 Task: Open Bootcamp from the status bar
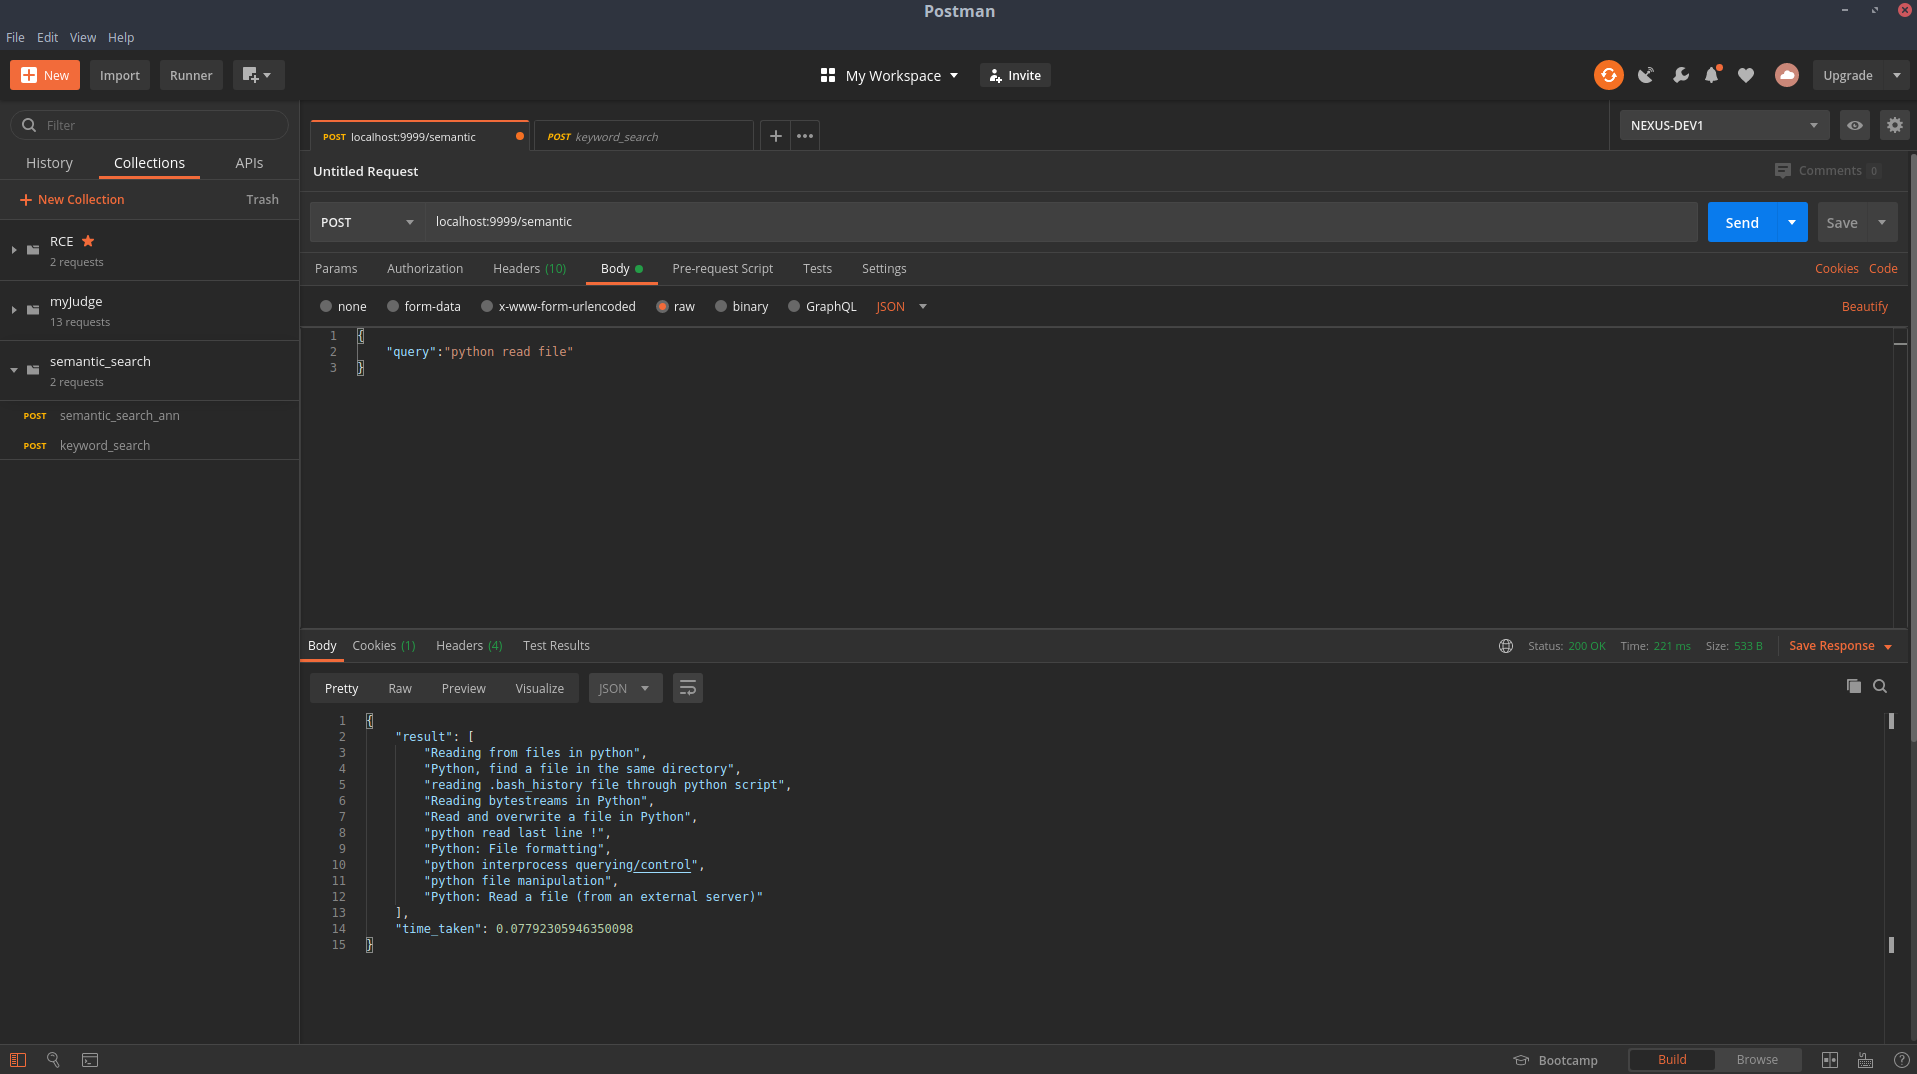[x=1555, y=1060]
